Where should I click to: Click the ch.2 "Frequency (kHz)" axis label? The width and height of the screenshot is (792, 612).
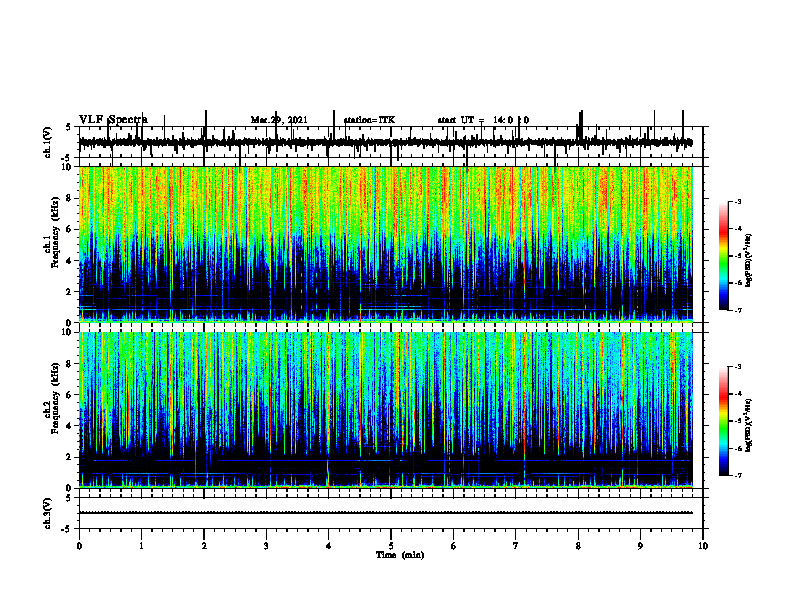click(55, 398)
